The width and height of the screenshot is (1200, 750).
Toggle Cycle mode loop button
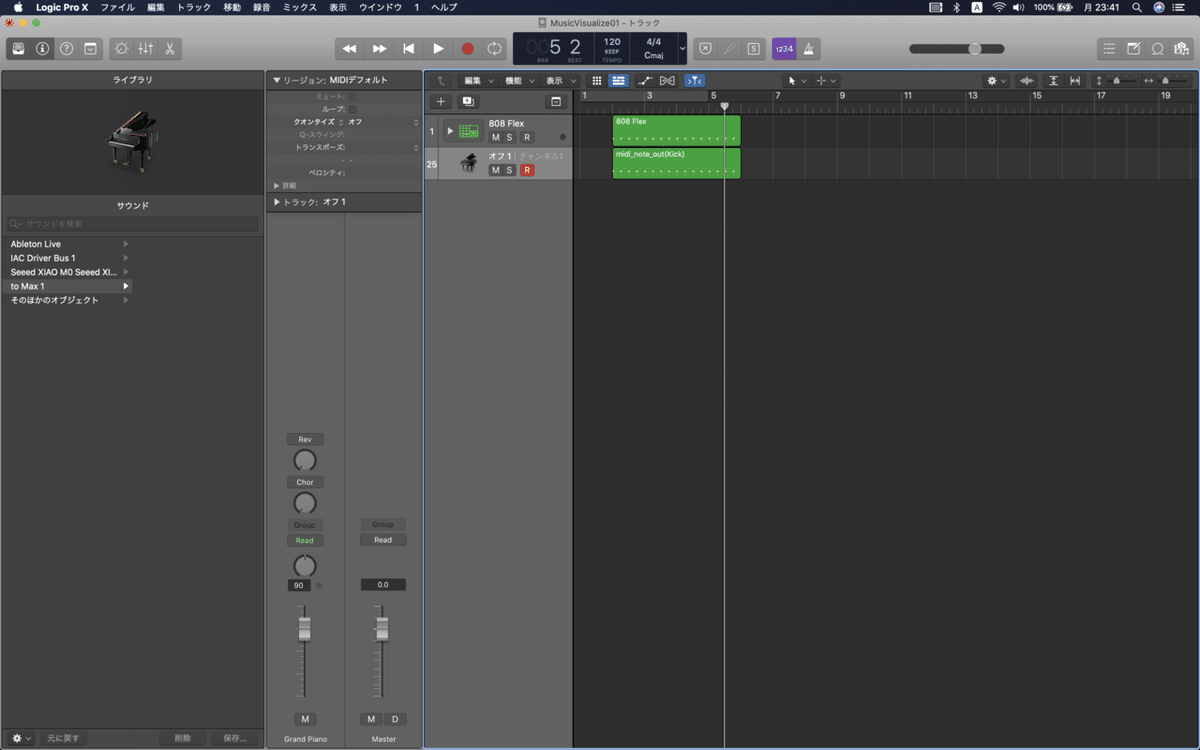(x=494, y=48)
